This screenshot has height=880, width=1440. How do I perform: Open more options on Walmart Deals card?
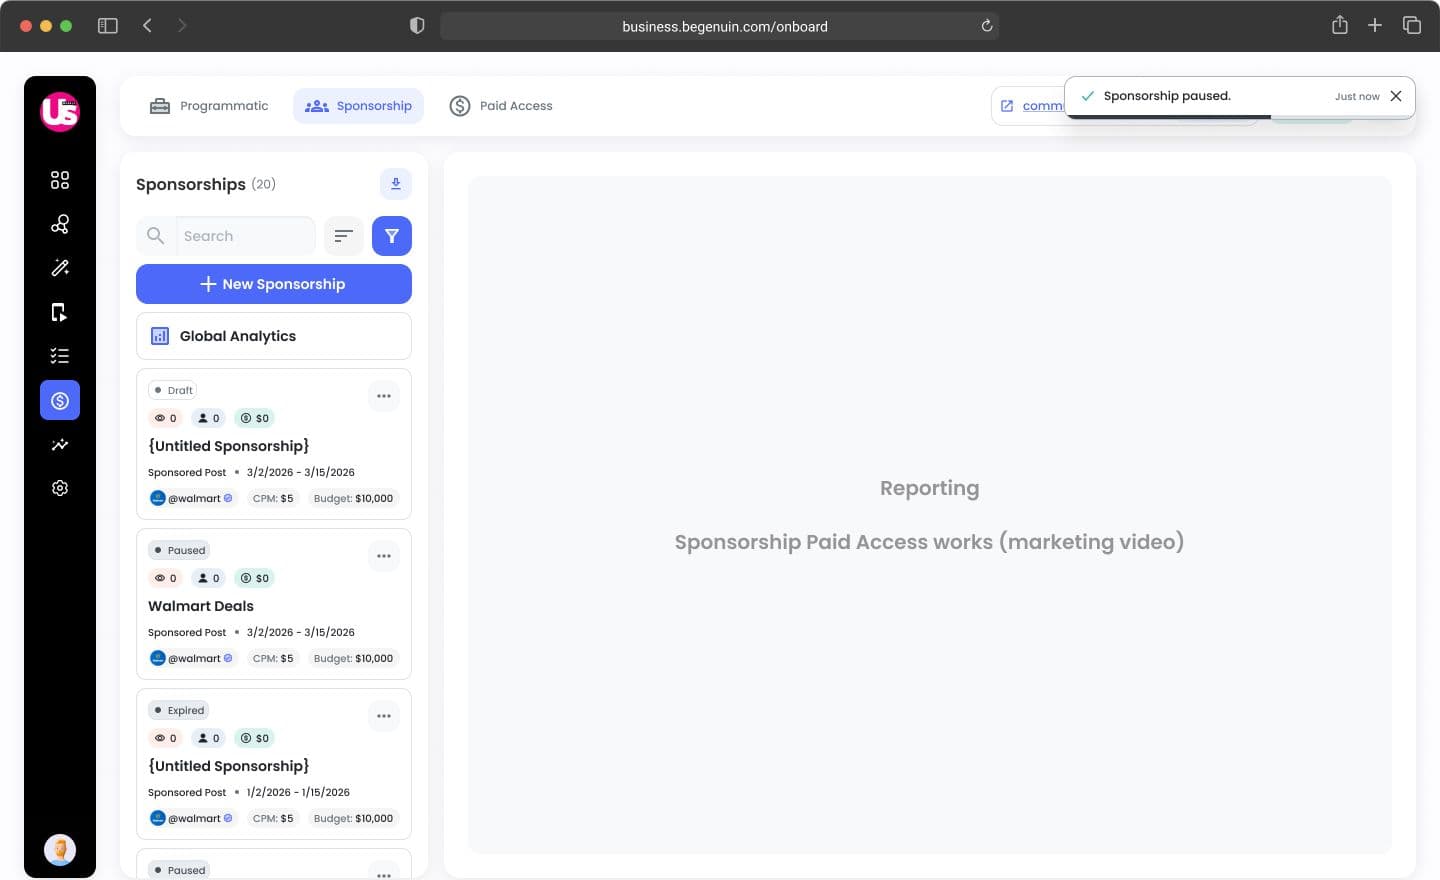(x=384, y=556)
